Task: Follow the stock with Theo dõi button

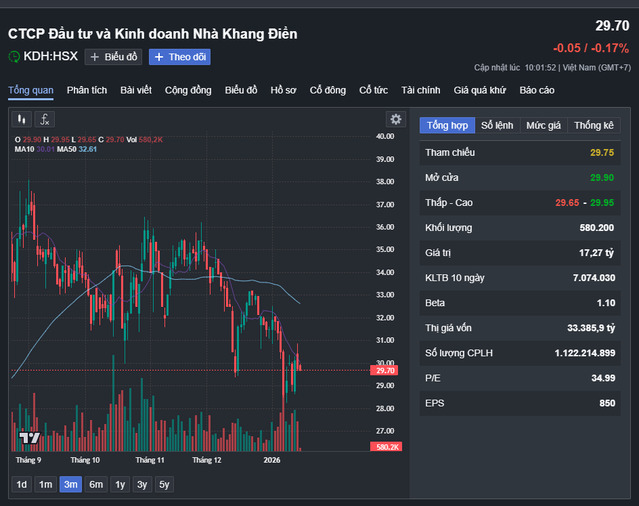Action: [180, 57]
